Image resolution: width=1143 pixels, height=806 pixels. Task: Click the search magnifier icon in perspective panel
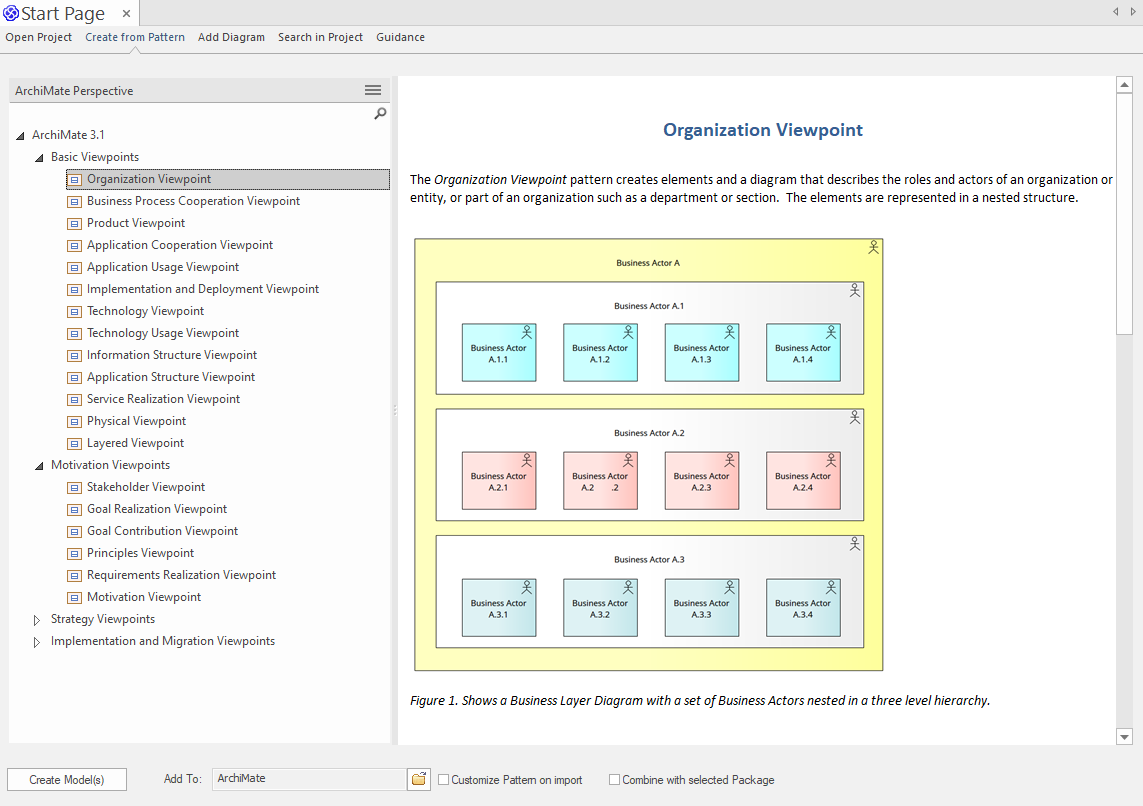380,114
